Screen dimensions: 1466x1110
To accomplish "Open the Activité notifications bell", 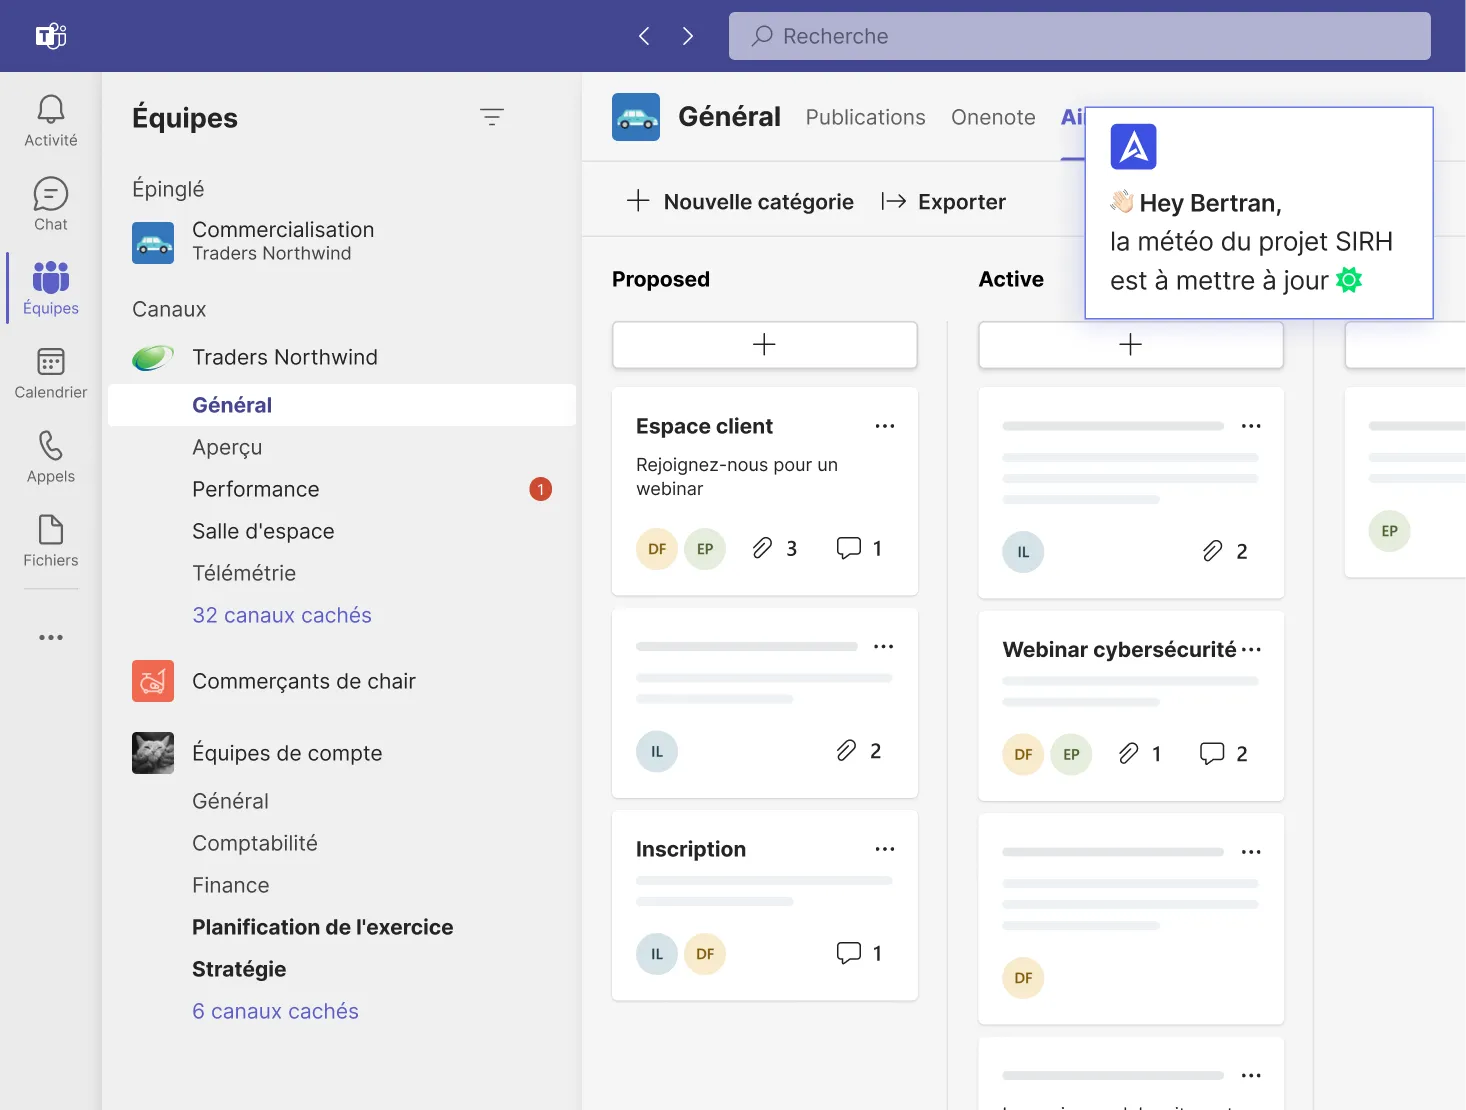I will pyautogui.click(x=51, y=109).
